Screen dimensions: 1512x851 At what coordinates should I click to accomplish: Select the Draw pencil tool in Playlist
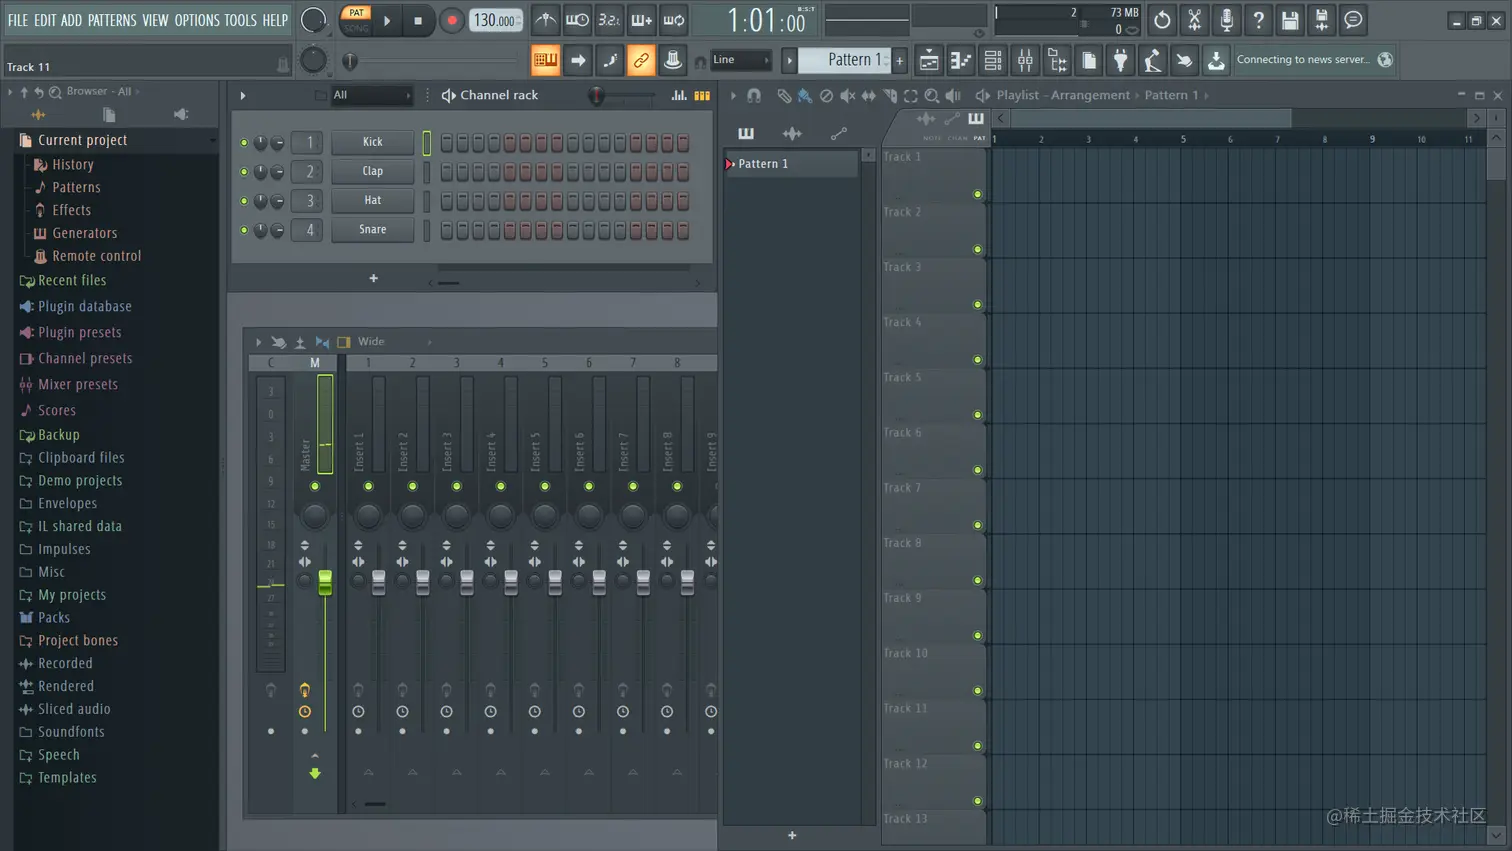click(x=784, y=96)
